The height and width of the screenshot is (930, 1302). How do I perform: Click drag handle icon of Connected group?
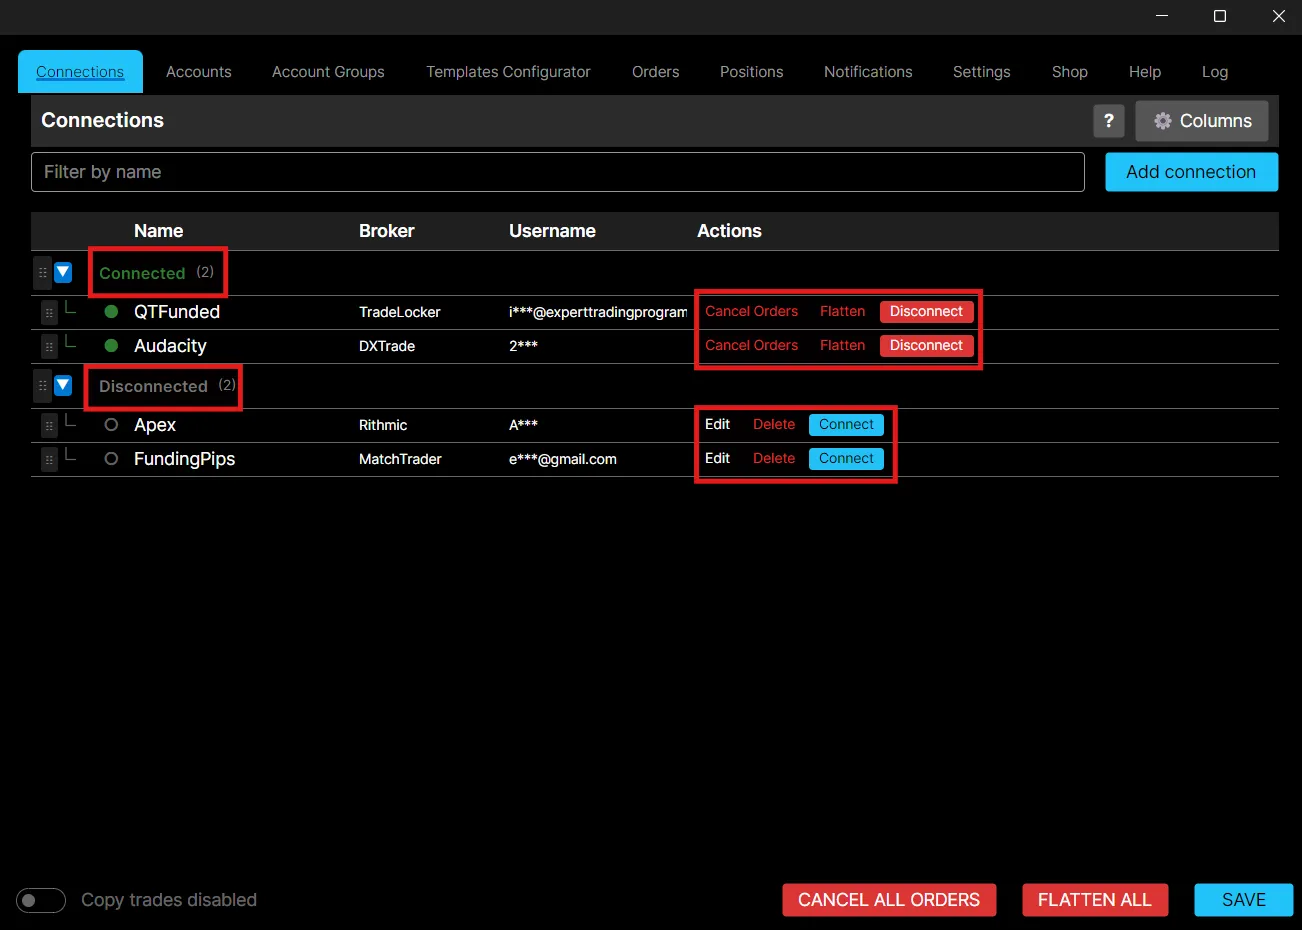[42, 272]
